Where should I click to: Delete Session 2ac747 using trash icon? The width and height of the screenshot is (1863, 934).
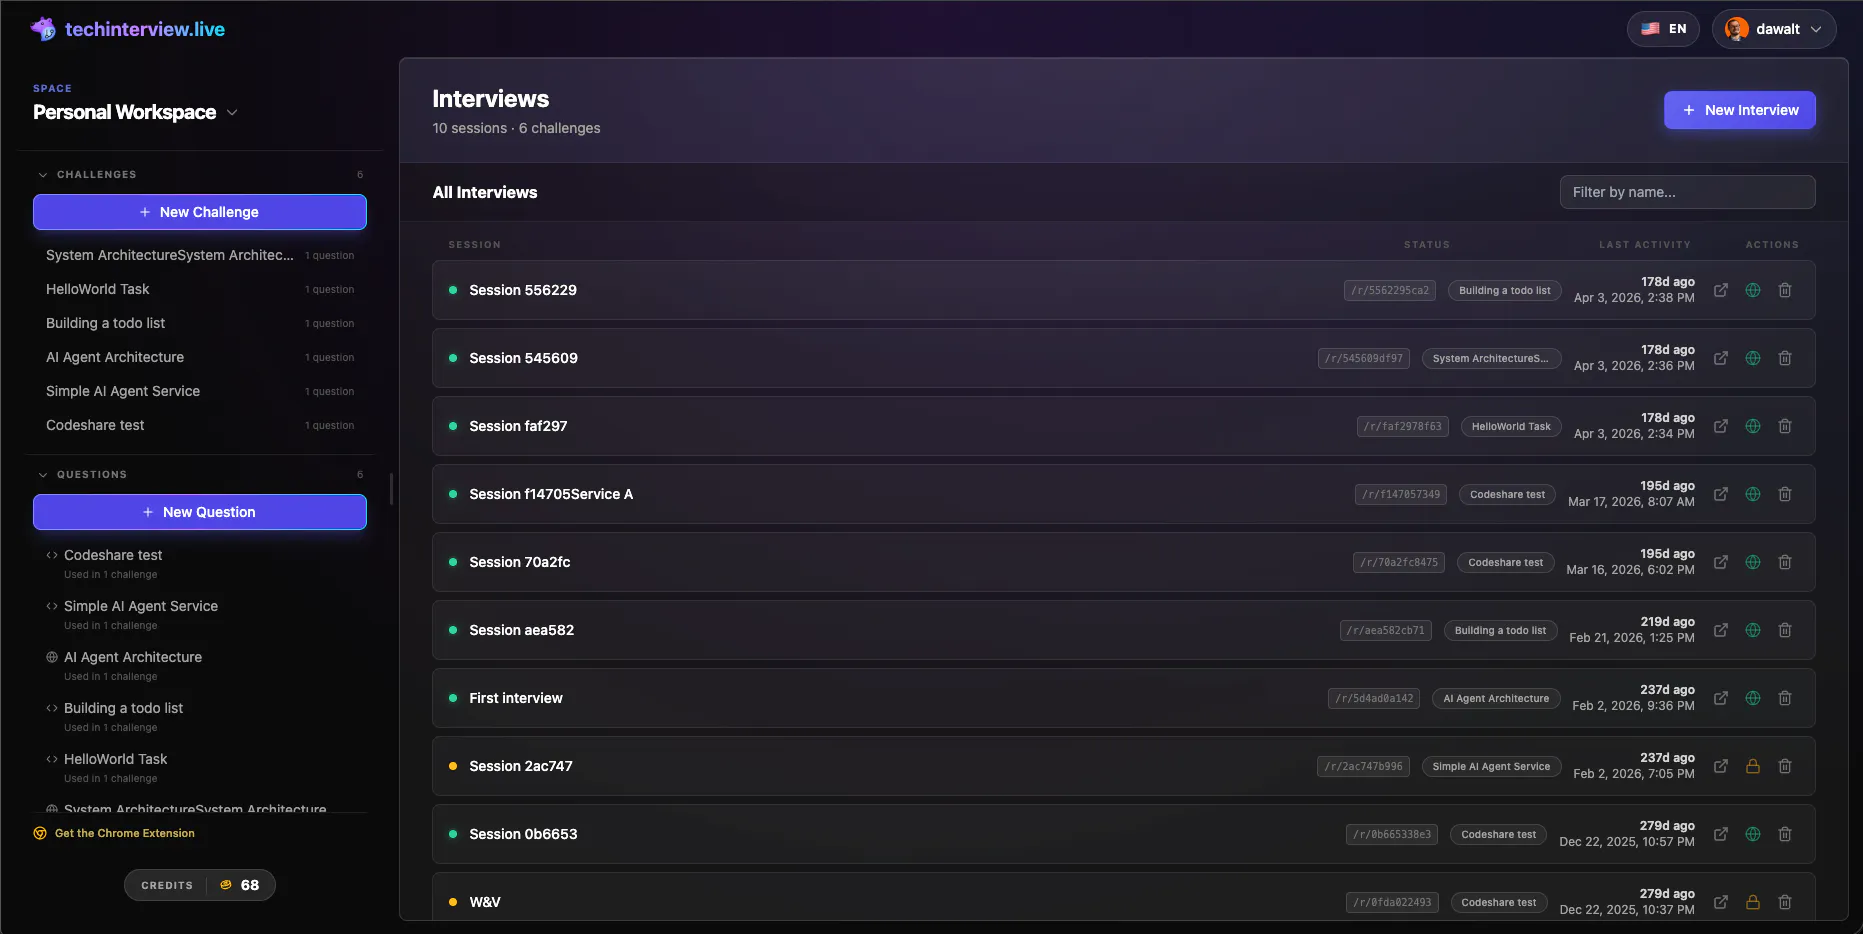pyautogui.click(x=1785, y=766)
